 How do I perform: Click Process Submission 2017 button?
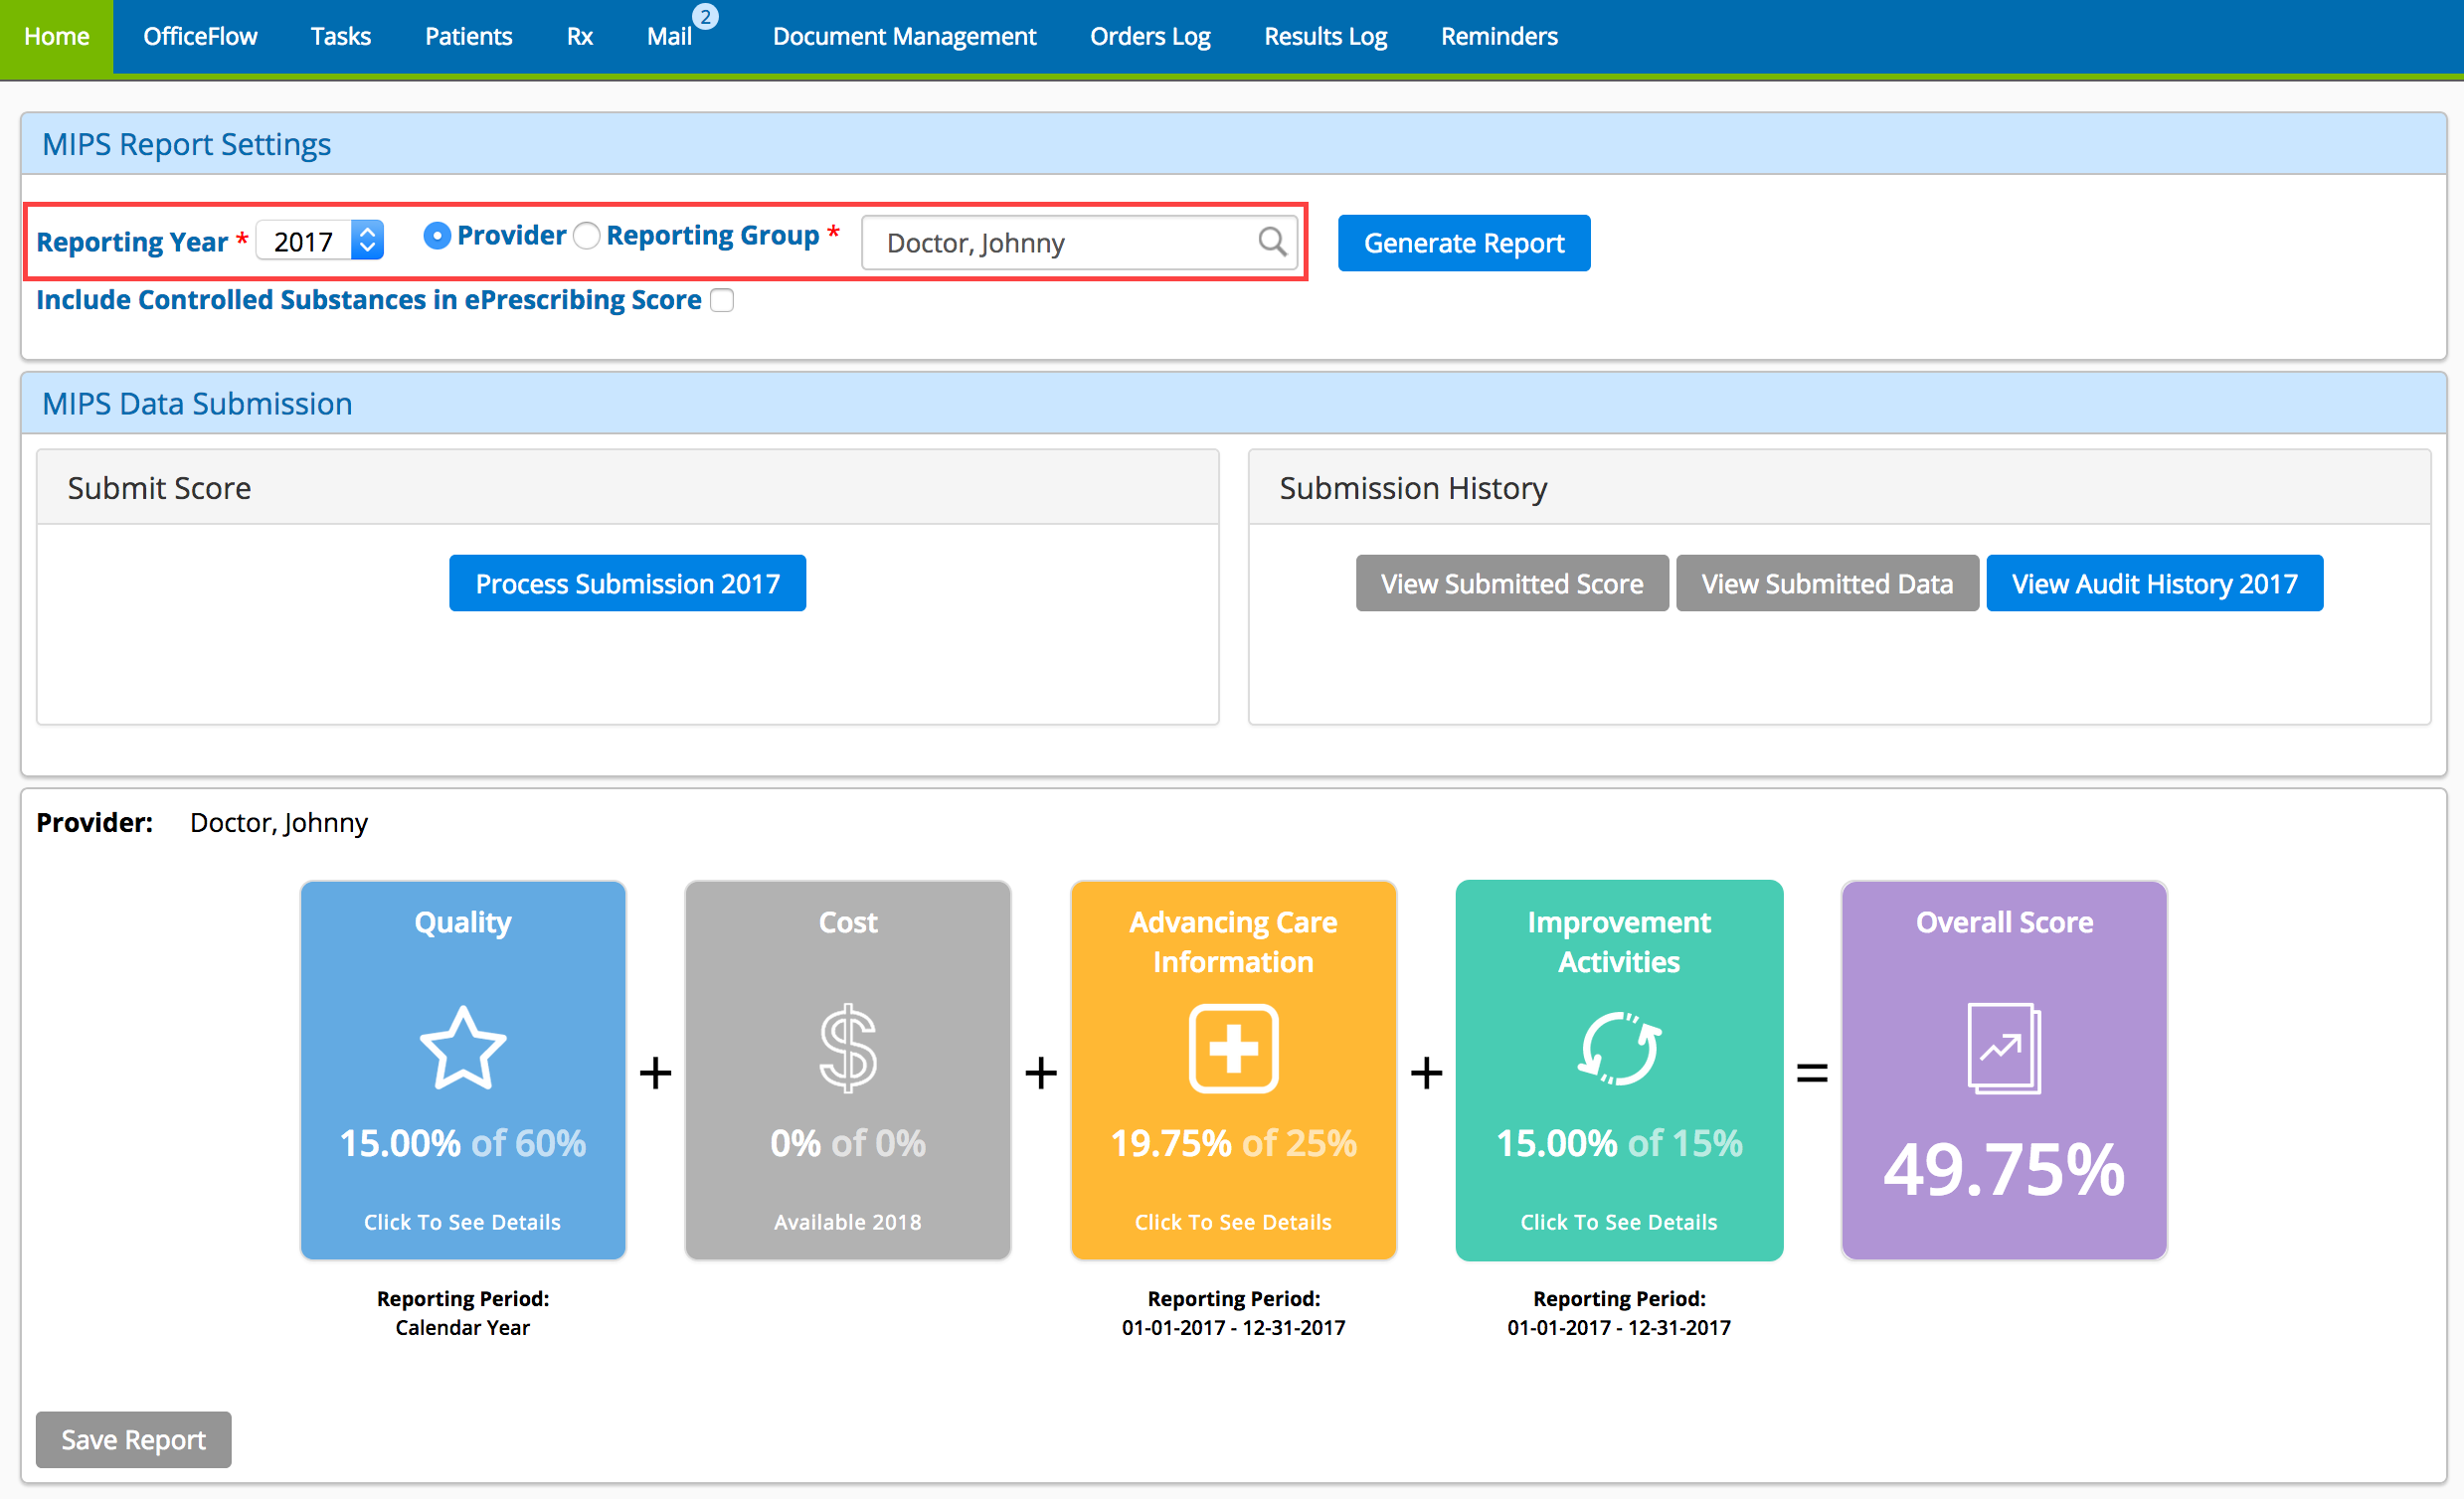coord(627,583)
